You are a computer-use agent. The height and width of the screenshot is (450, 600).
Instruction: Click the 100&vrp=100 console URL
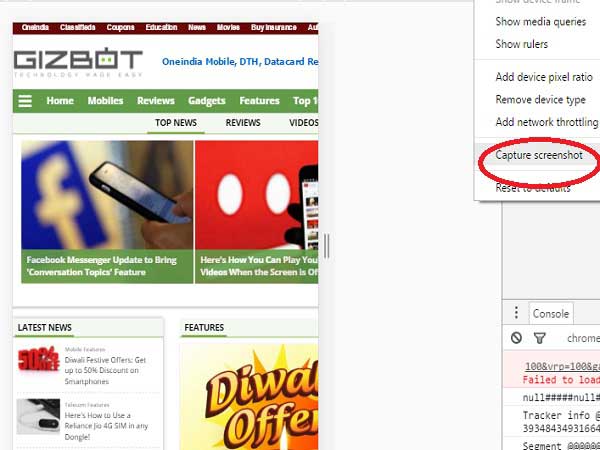coord(562,366)
